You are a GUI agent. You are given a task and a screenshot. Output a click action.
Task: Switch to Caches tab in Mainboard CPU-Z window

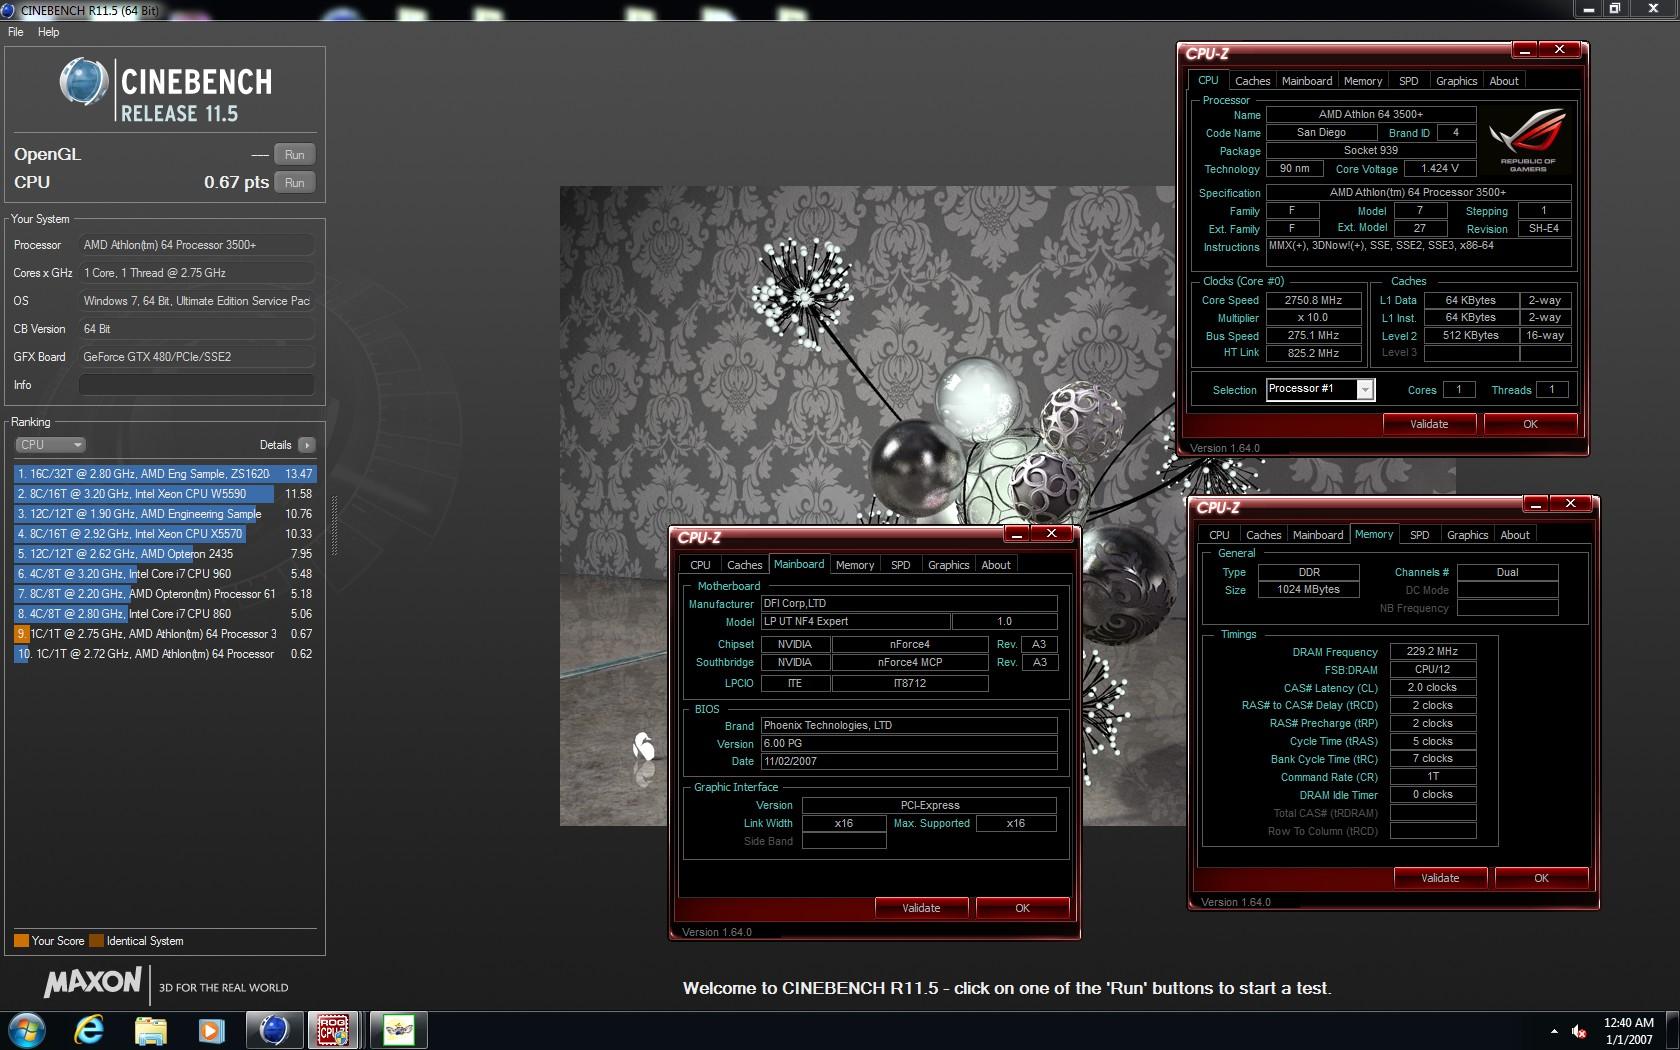pos(744,565)
